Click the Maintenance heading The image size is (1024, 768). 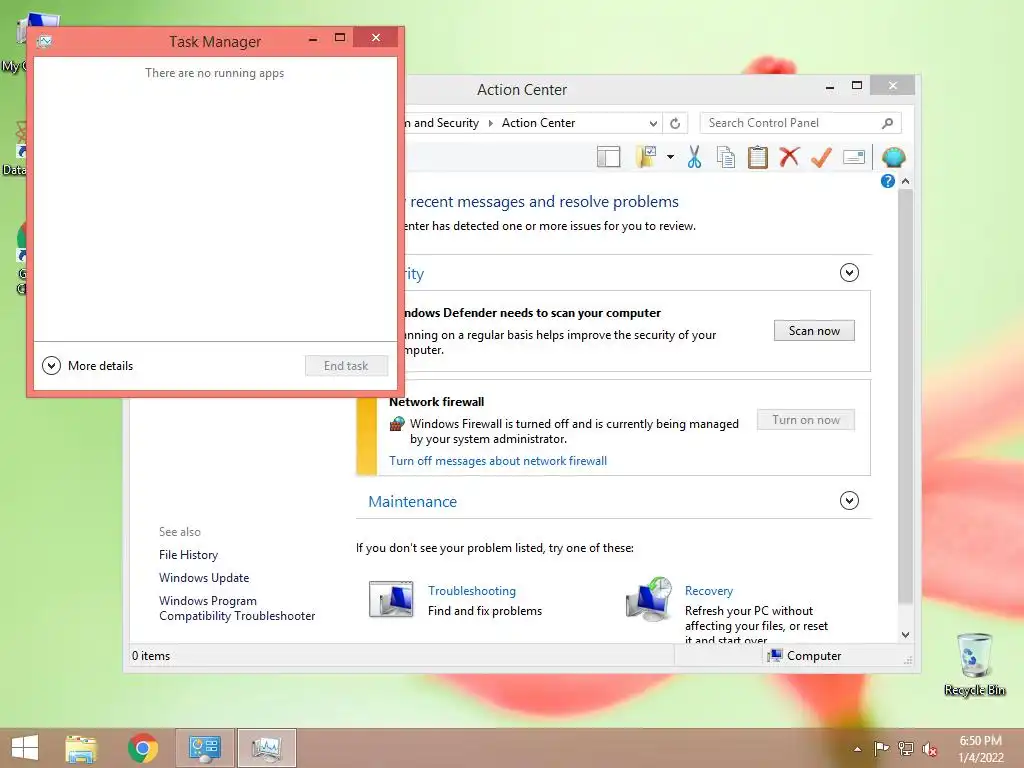[x=413, y=502]
